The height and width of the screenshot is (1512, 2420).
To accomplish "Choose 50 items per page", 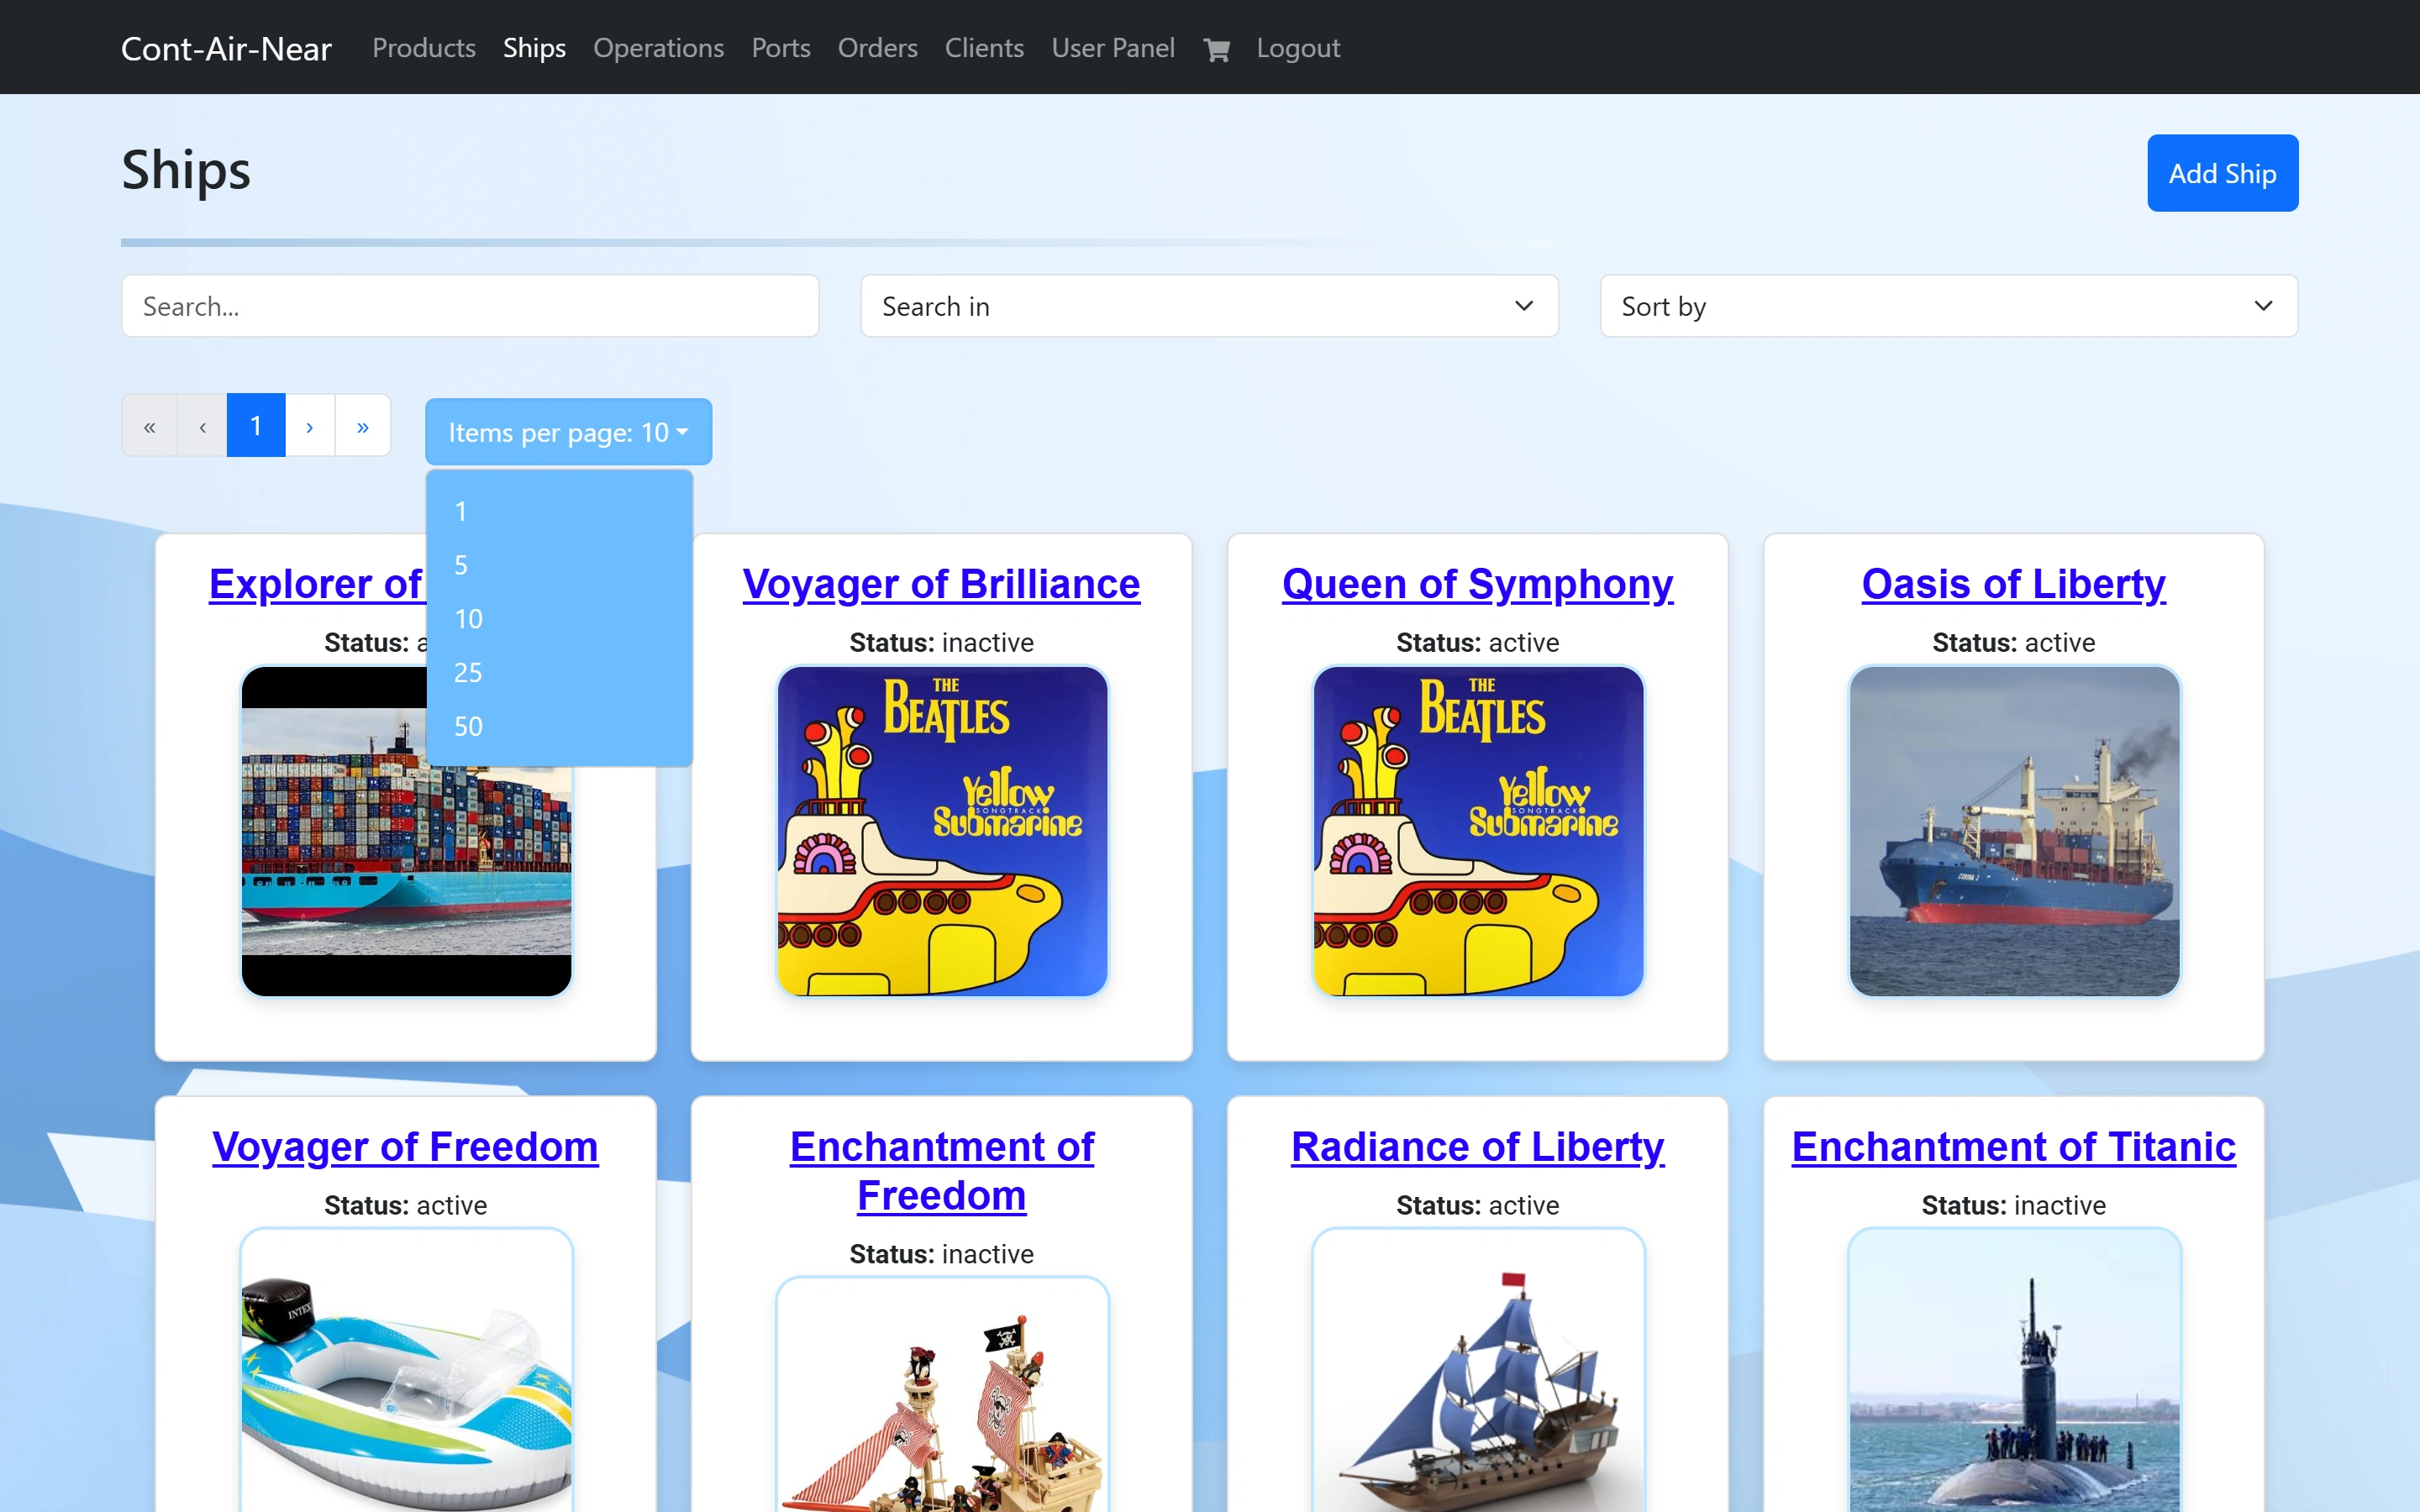I will pyautogui.click(x=559, y=726).
